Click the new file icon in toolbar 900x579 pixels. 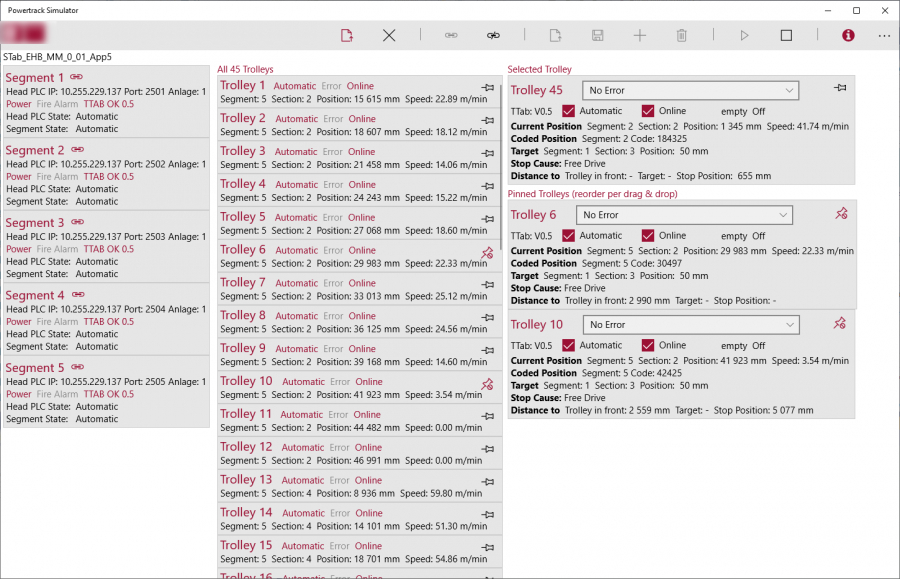point(347,35)
